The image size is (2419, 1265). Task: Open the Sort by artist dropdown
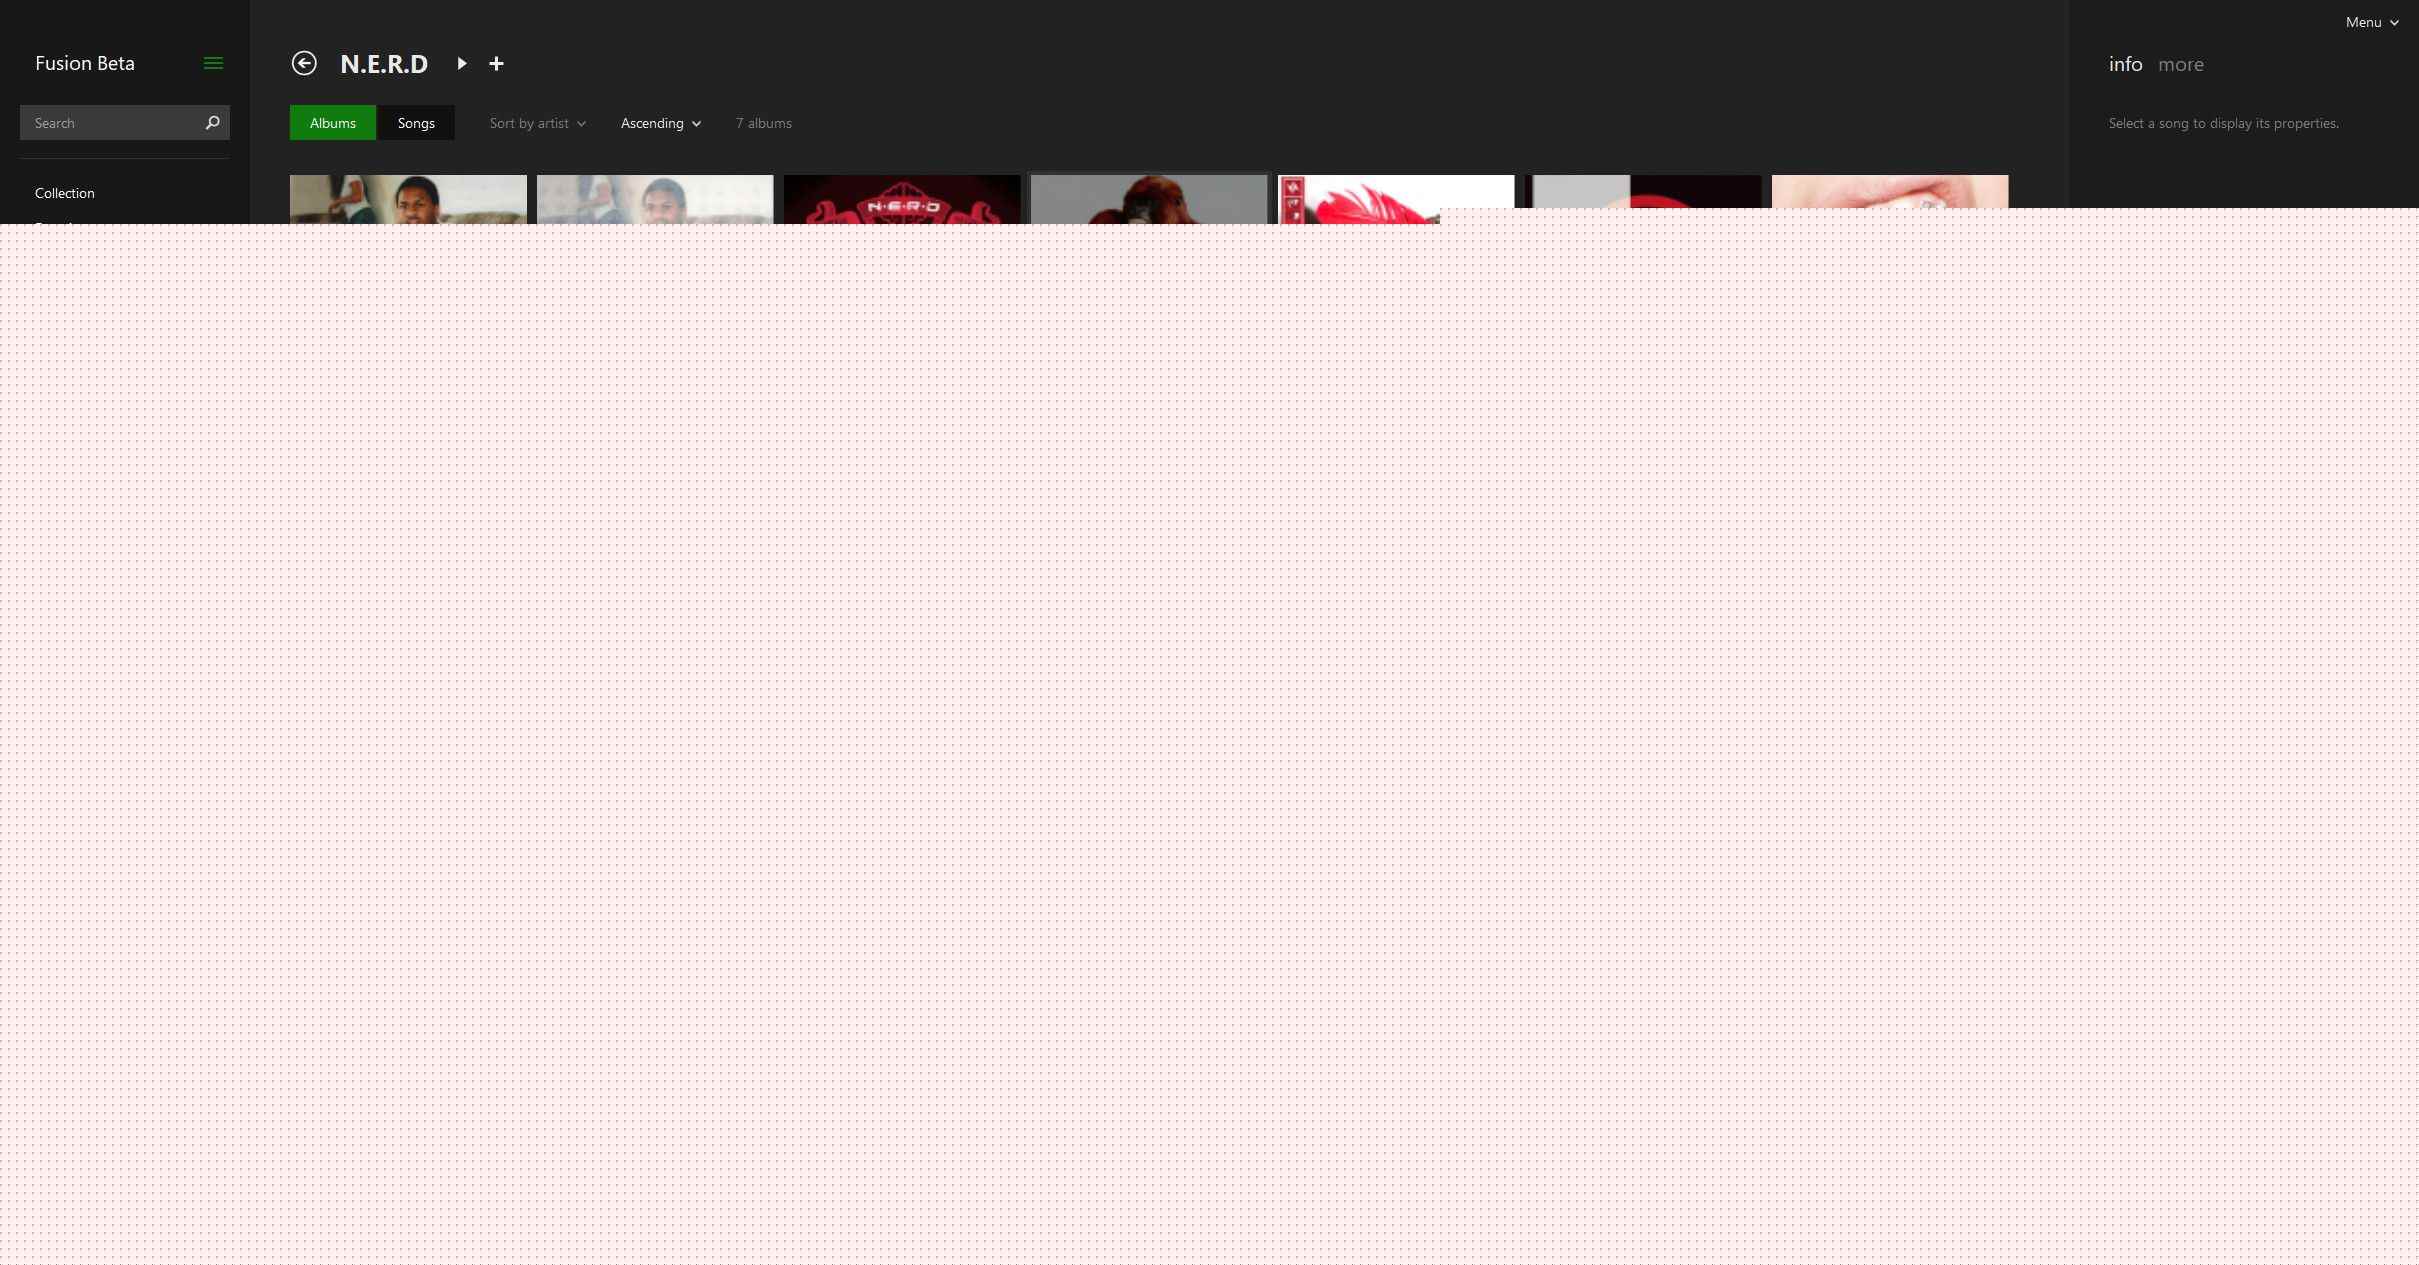click(x=537, y=123)
